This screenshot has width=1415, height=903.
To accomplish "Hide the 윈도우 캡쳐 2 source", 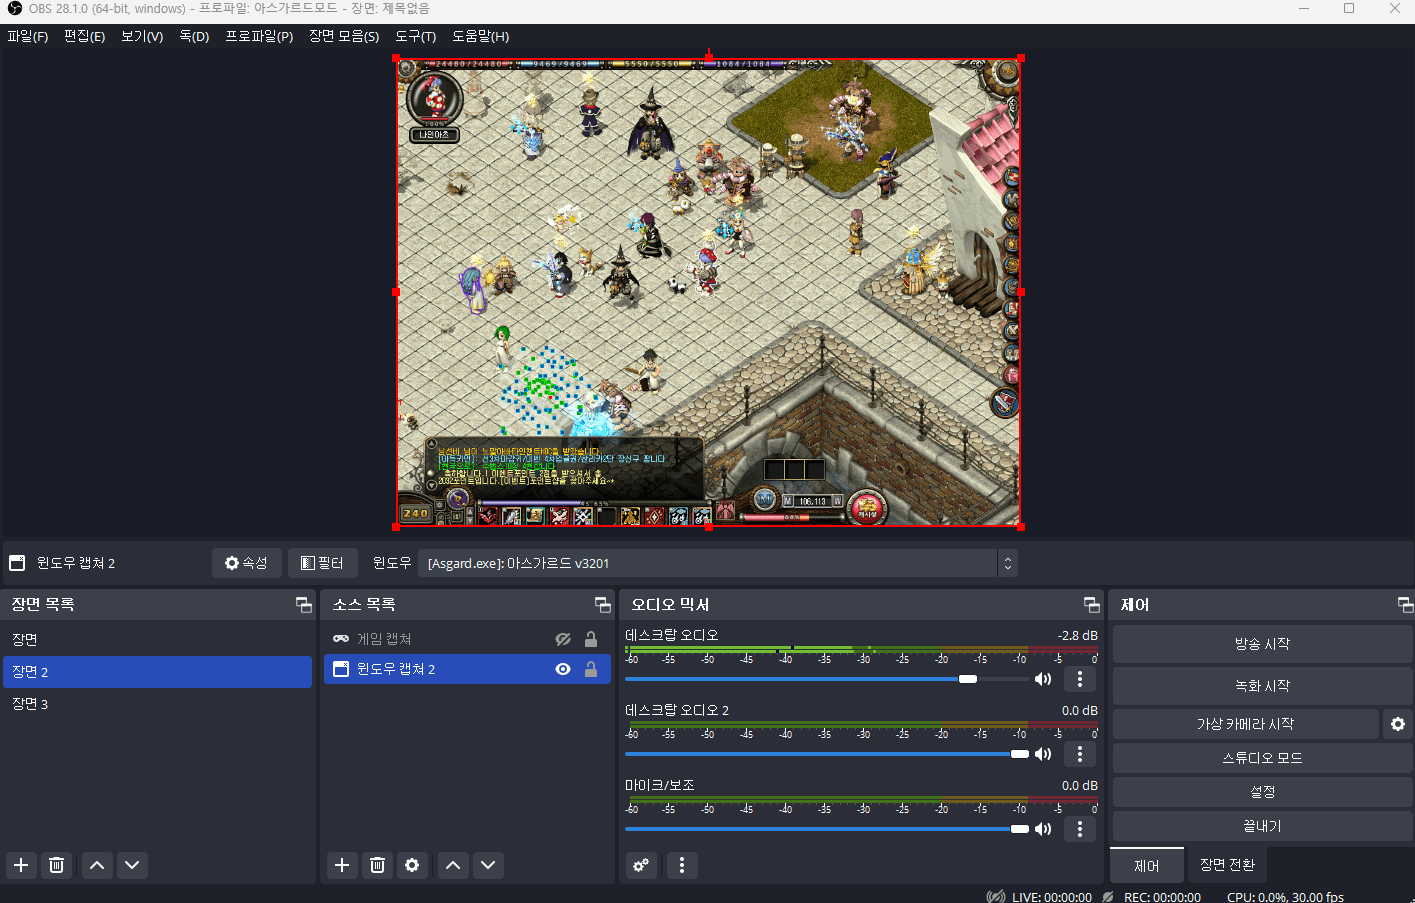I will point(563,669).
